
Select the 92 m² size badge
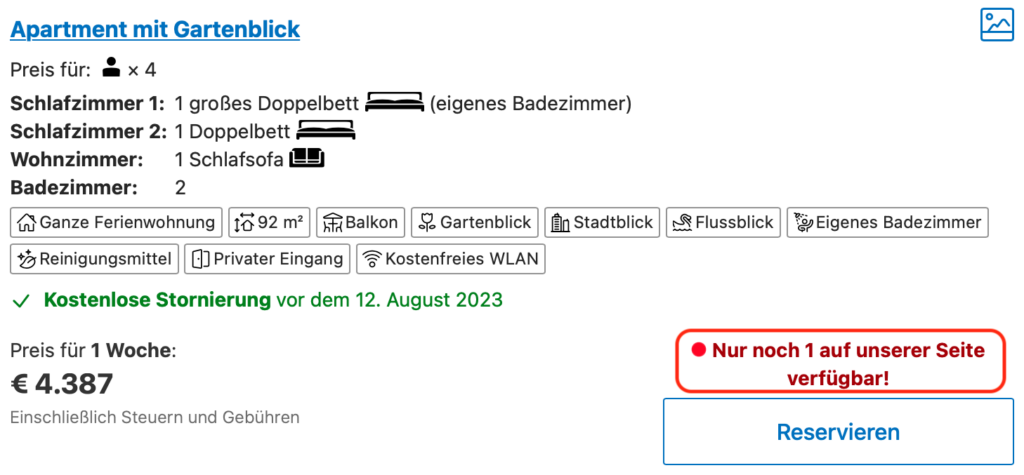pos(269,222)
